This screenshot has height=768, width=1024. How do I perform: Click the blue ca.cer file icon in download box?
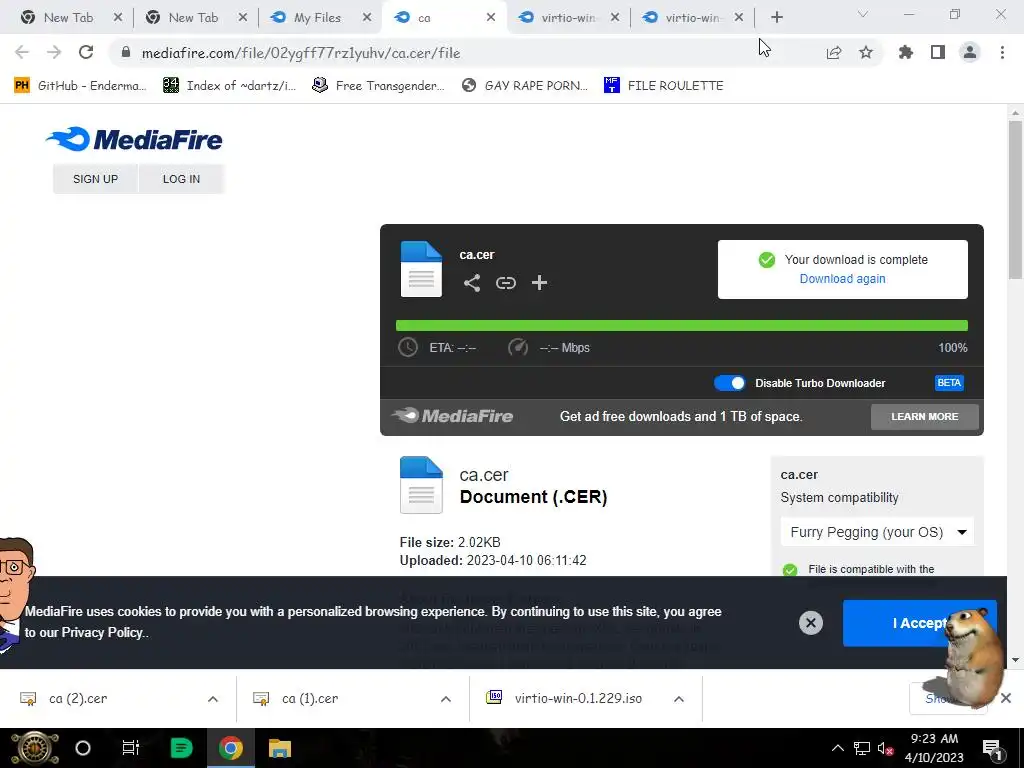[x=421, y=269]
